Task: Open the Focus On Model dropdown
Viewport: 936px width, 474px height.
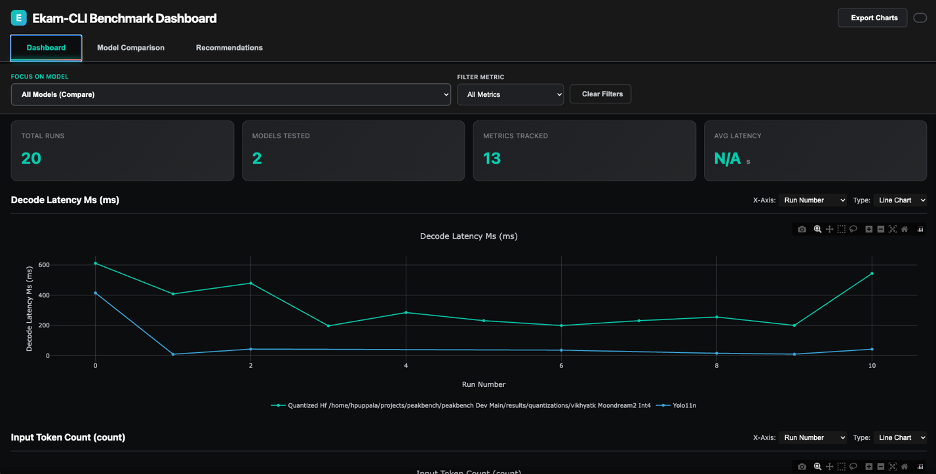Action: pos(230,94)
